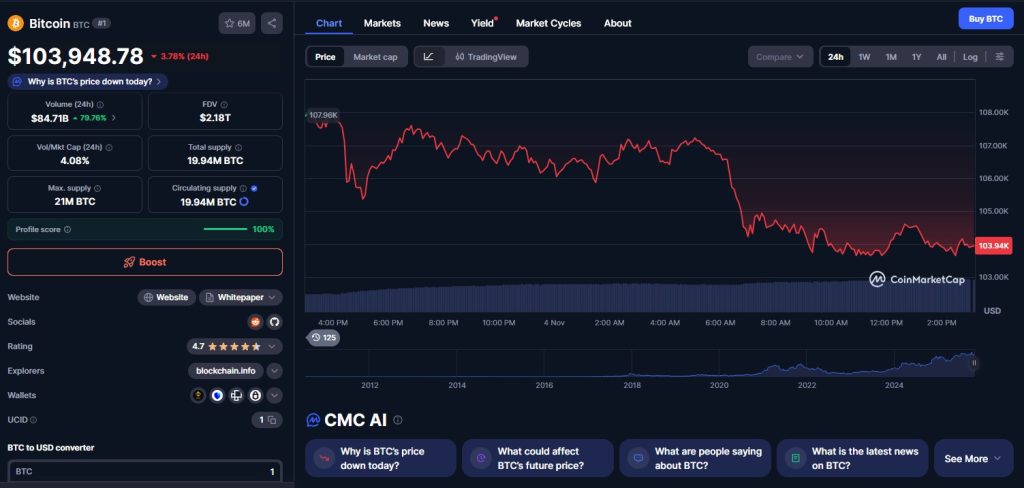Copy the UCID using the copy icon
The height and width of the screenshot is (488, 1024).
[267, 420]
